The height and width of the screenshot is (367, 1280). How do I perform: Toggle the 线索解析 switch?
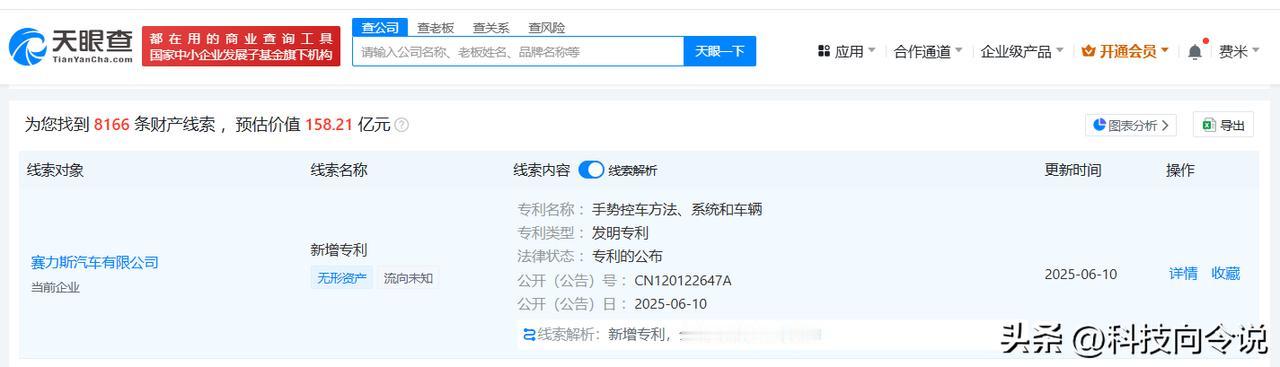591,170
